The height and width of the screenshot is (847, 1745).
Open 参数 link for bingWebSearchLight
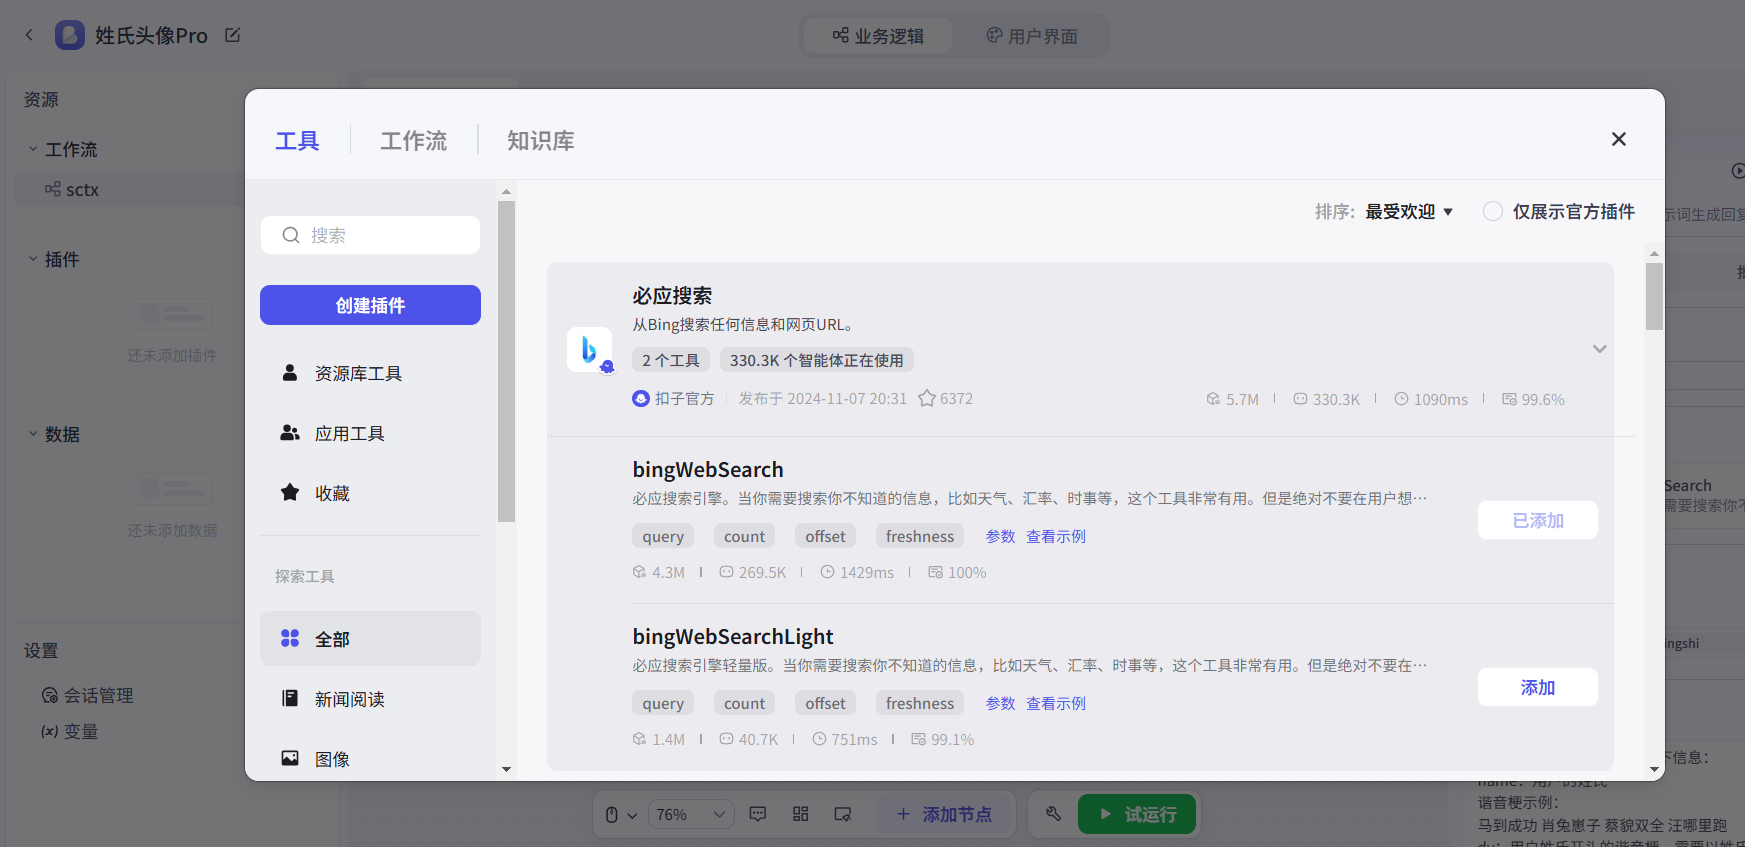click(1000, 703)
